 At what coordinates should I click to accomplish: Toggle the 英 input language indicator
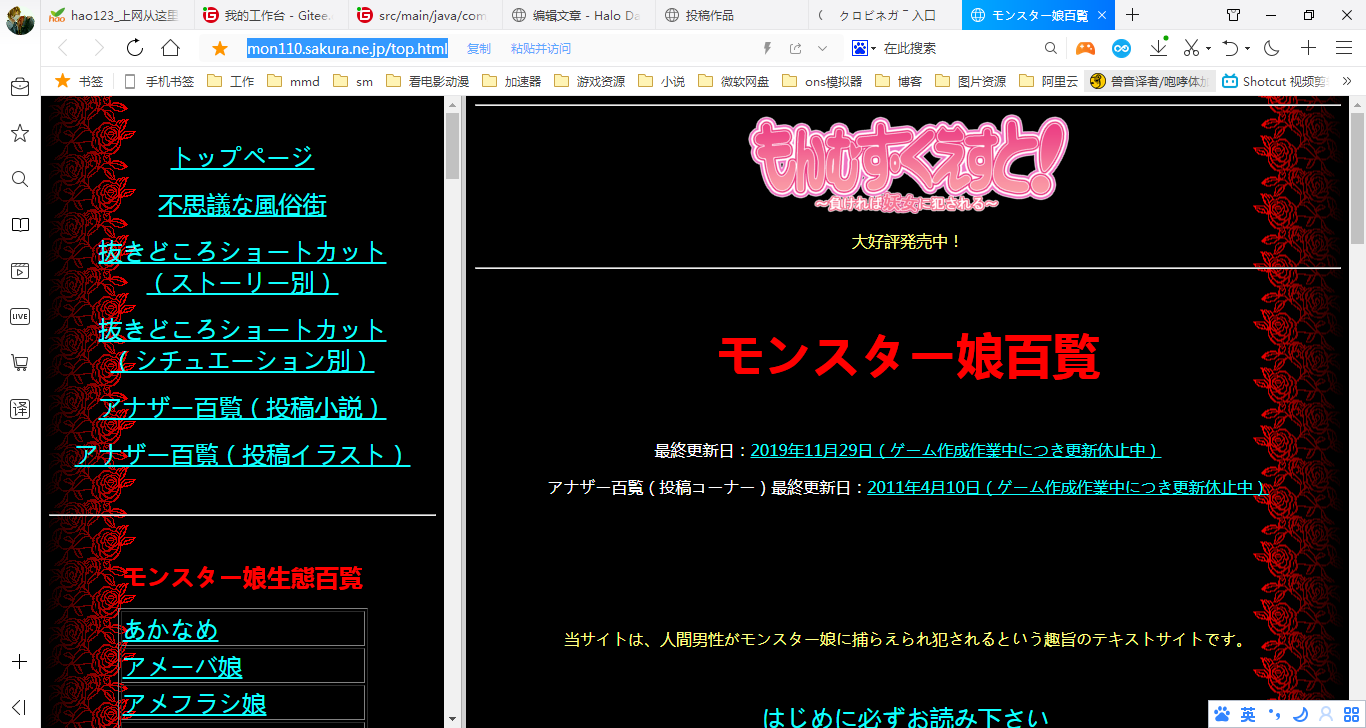pyautogui.click(x=1248, y=714)
